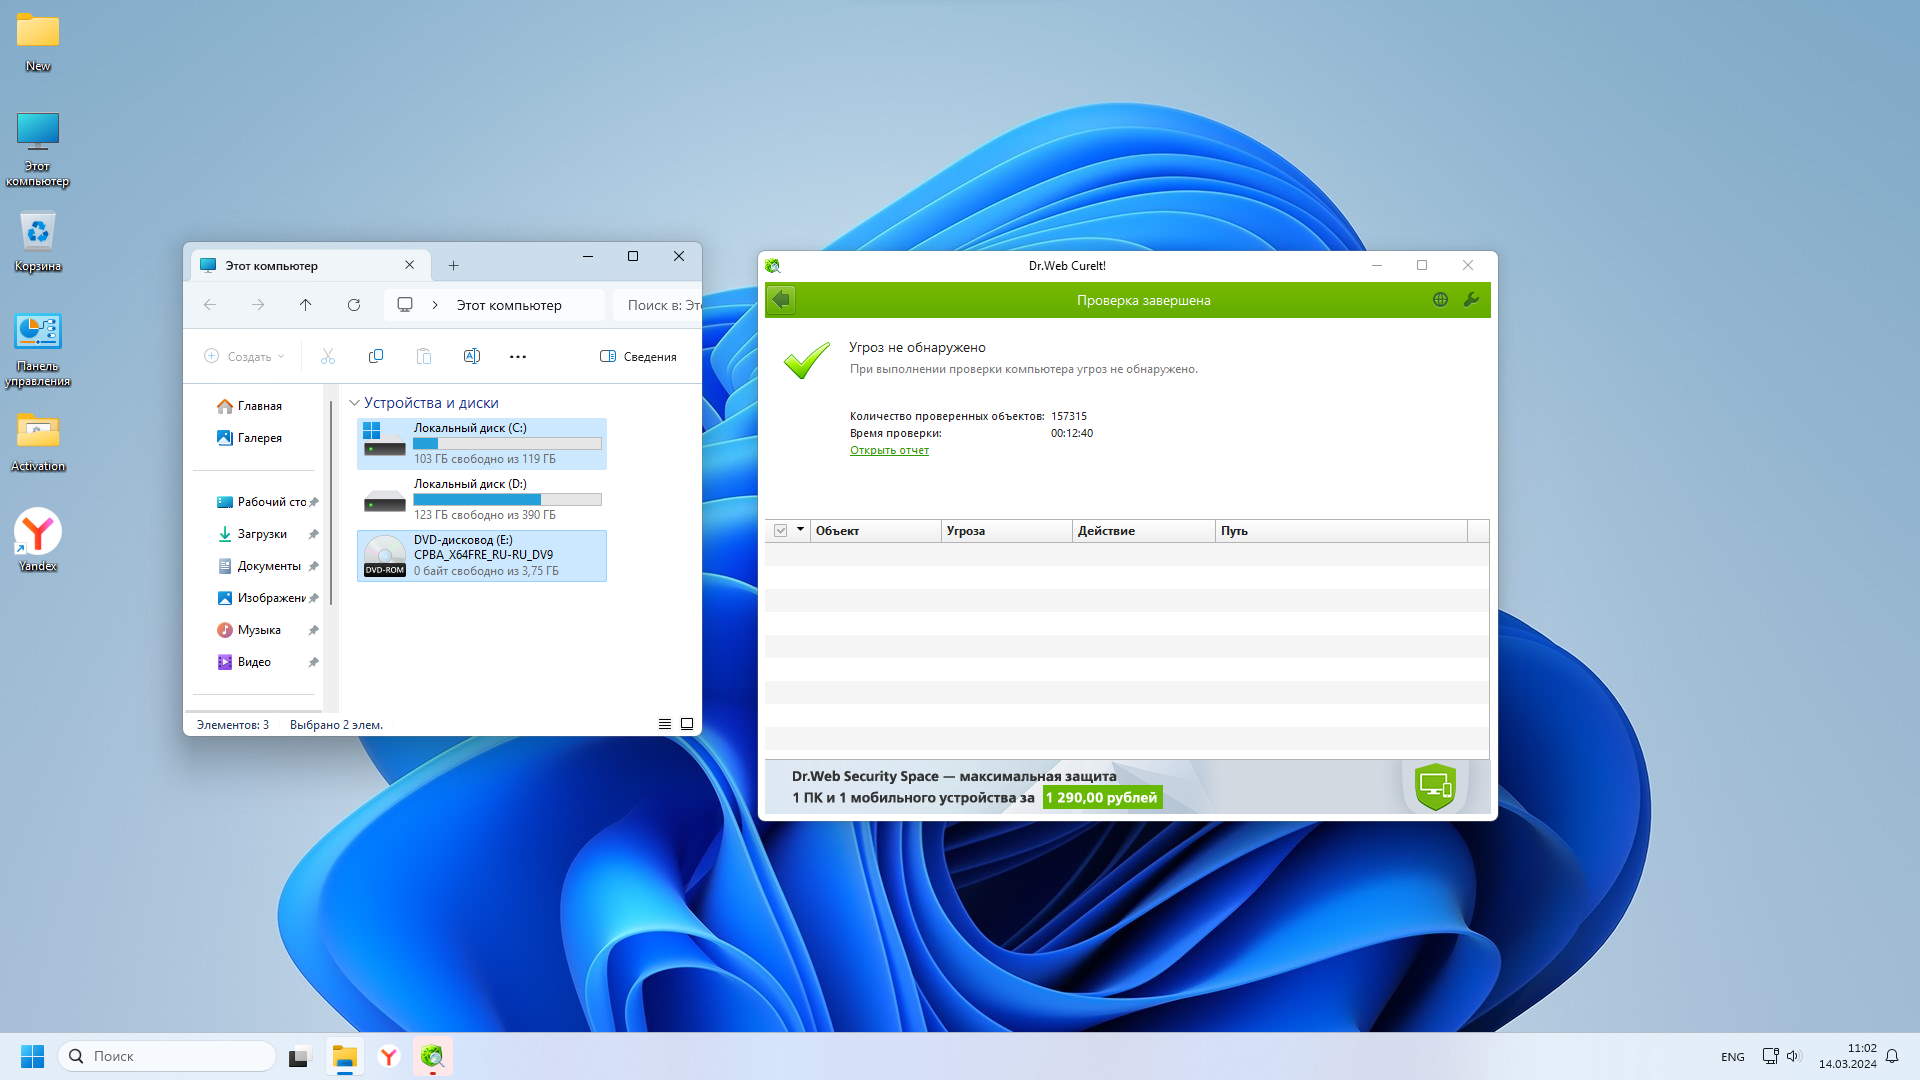Switch to the details list view icon

click(x=665, y=724)
